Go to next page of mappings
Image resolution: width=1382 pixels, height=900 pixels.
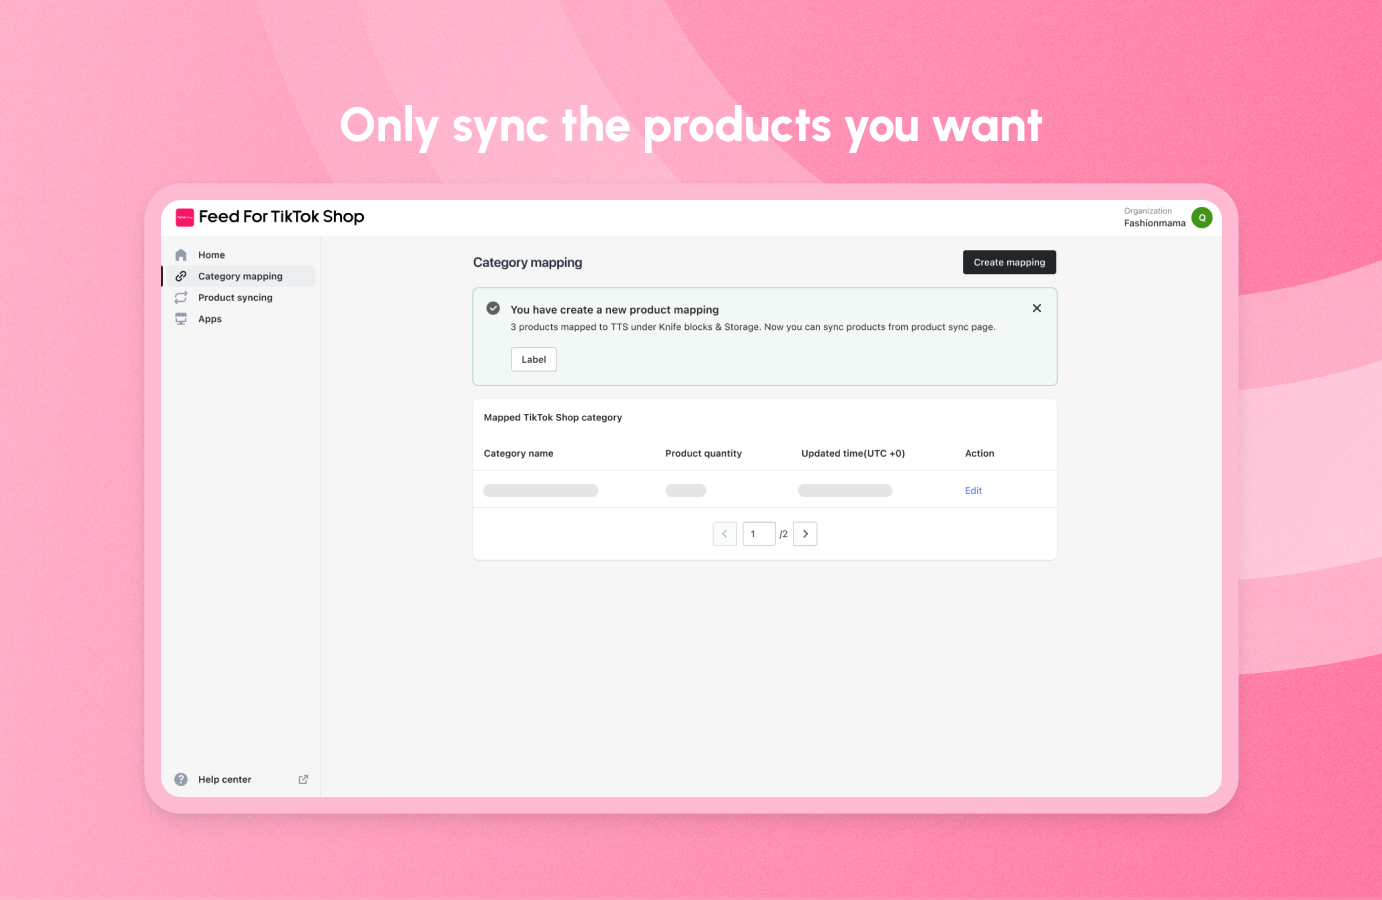(x=805, y=534)
